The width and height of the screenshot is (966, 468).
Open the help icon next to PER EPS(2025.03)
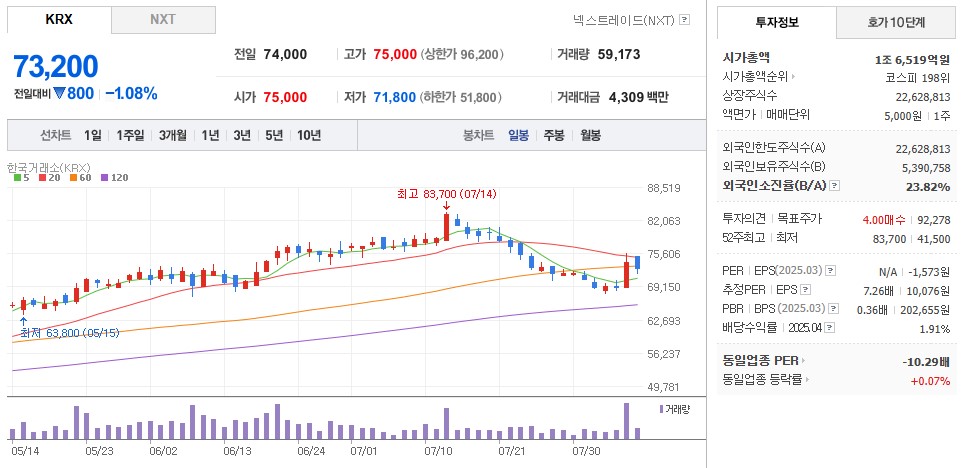830,270
